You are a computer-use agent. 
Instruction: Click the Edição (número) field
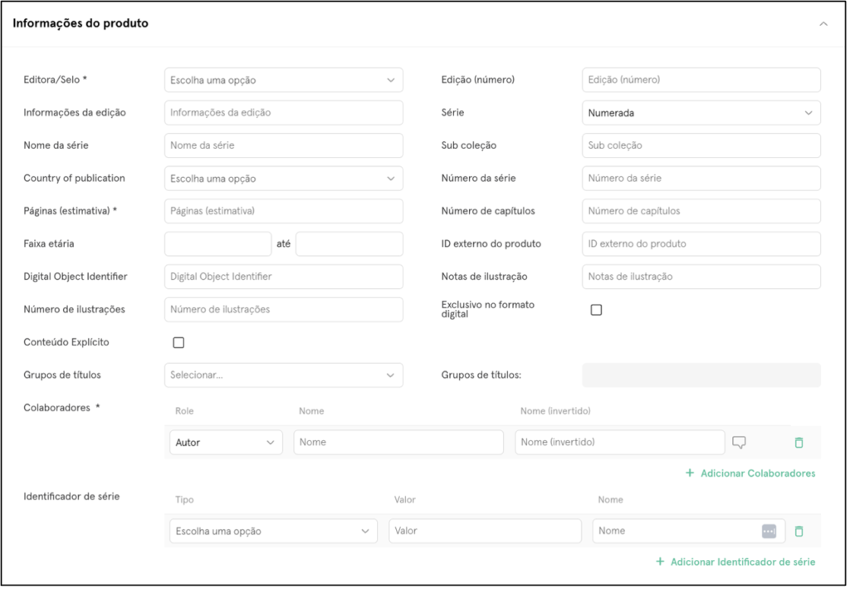pos(701,80)
